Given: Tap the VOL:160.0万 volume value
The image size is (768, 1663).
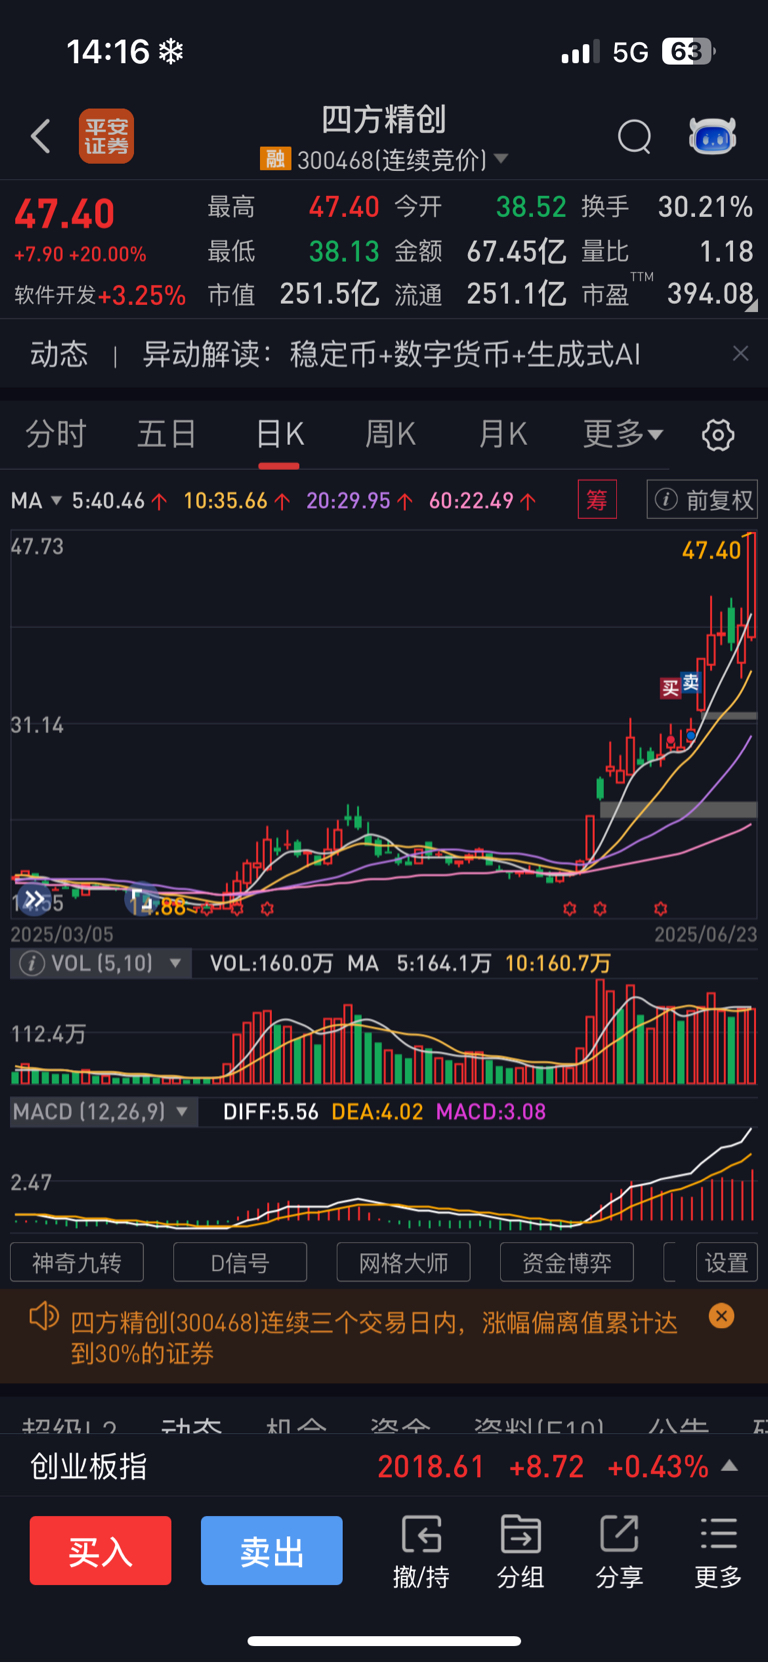Looking at the screenshot, I should click(x=271, y=963).
